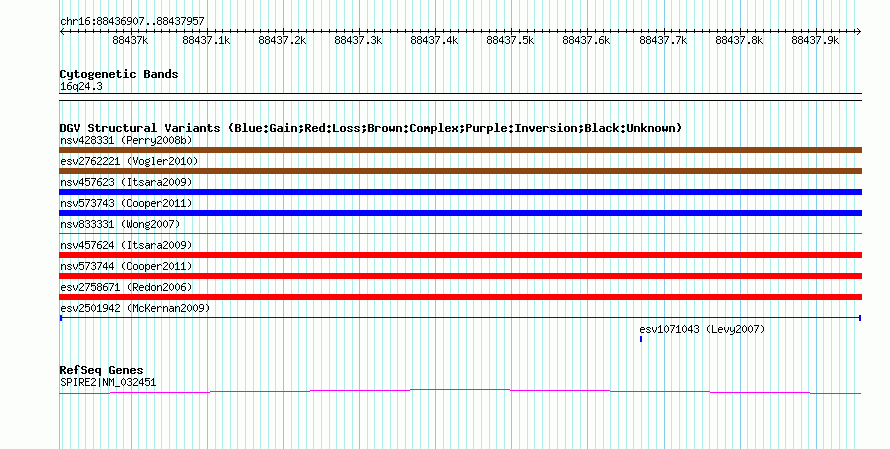Click the chr16:88436907..88437957 region label
The image size is (890, 449).
132,21
